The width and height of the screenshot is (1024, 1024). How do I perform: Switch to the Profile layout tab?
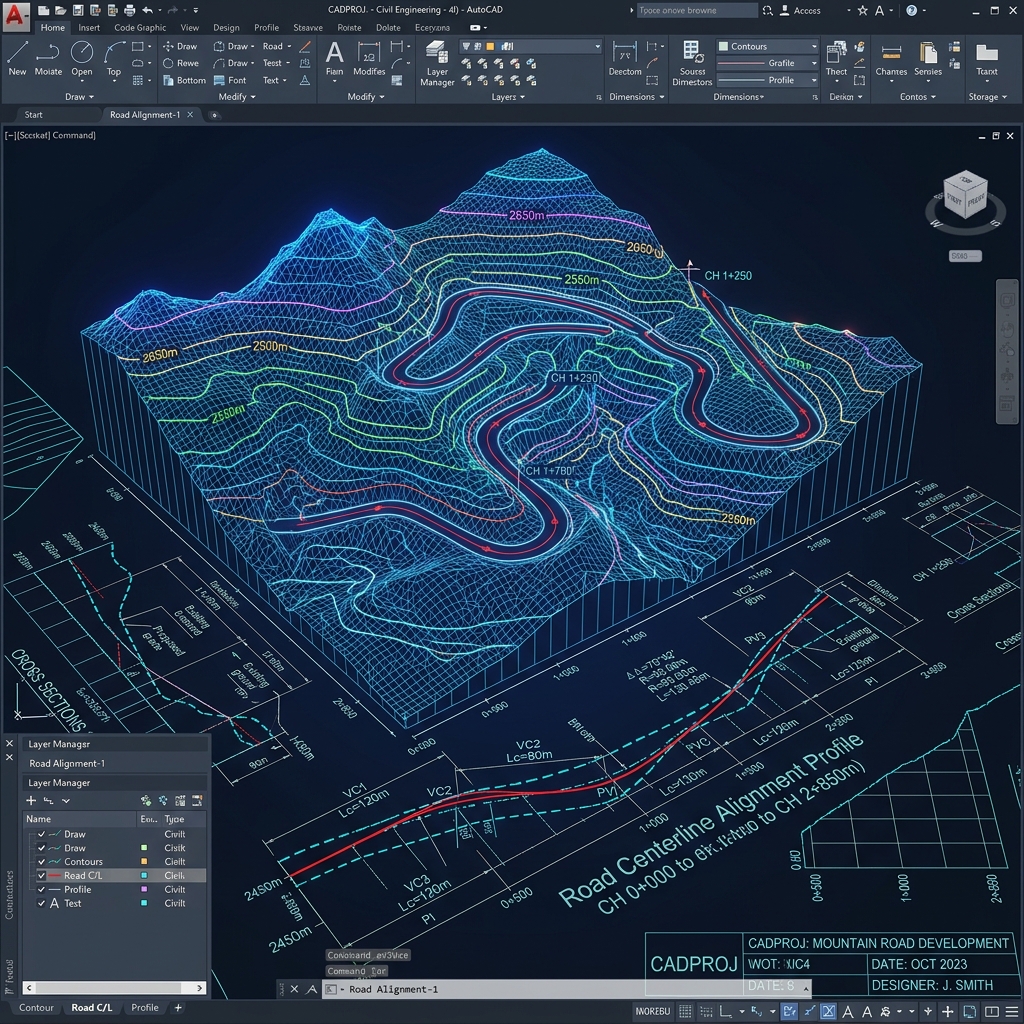tap(144, 1008)
